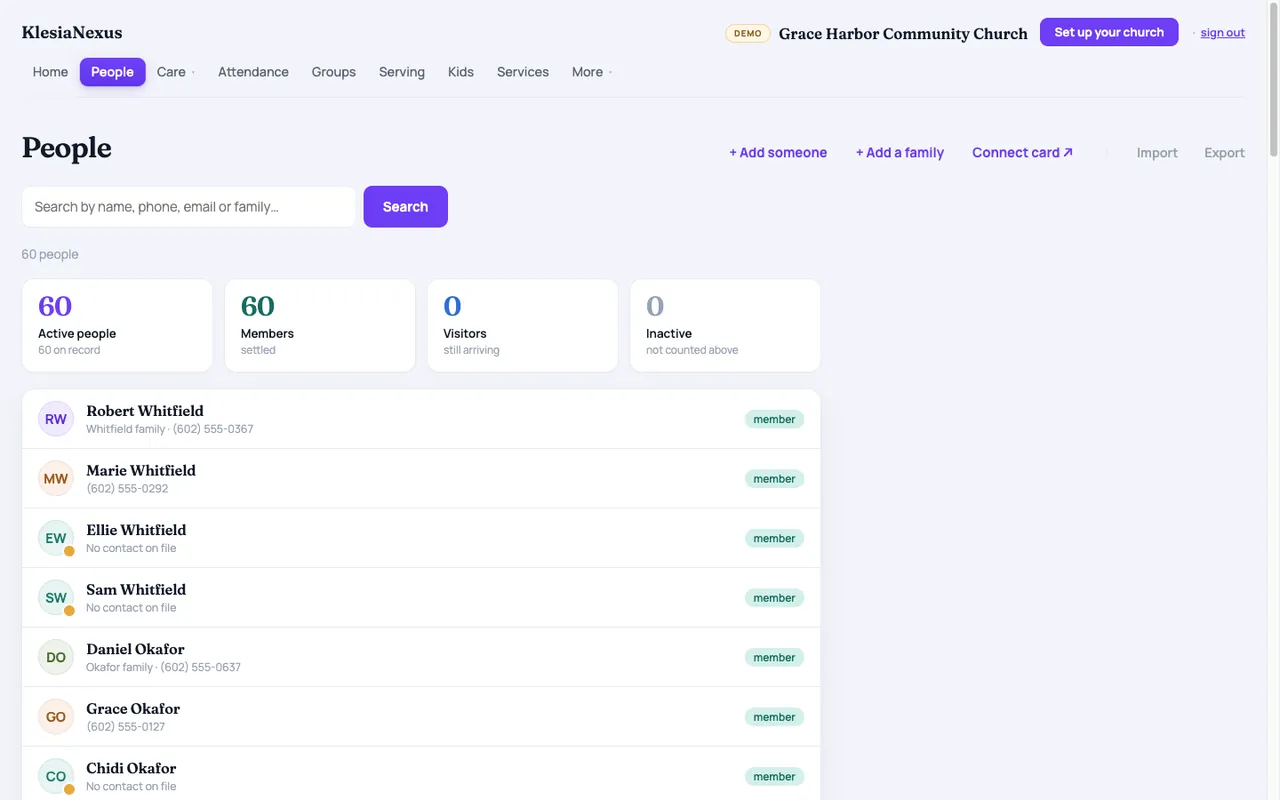Open the Export link
1280x800 pixels.
tap(1224, 153)
